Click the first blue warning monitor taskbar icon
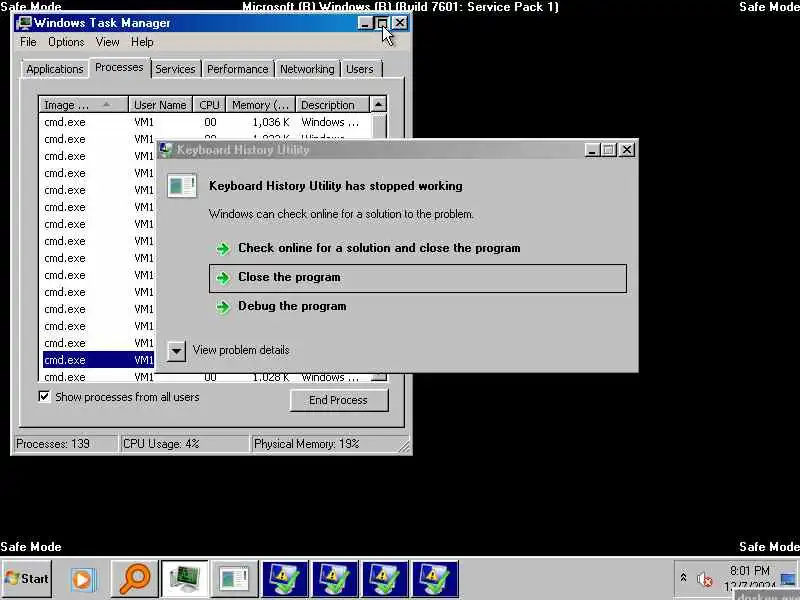 (x=285, y=579)
